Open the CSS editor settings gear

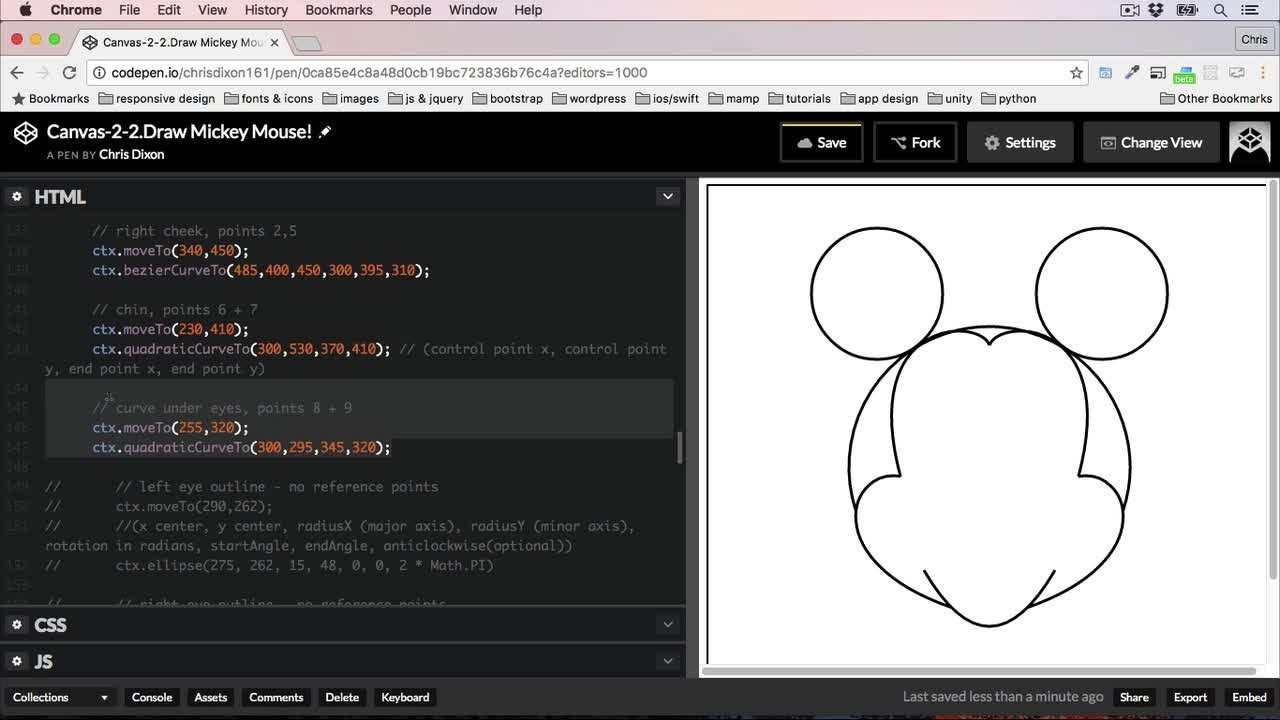pyautogui.click(x=17, y=625)
